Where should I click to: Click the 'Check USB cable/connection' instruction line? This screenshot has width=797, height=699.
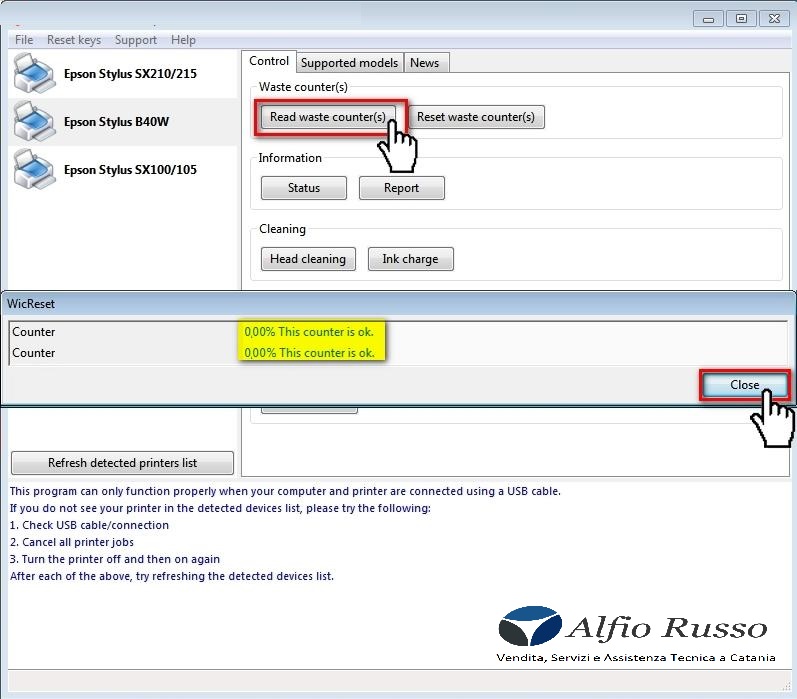coord(89,525)
